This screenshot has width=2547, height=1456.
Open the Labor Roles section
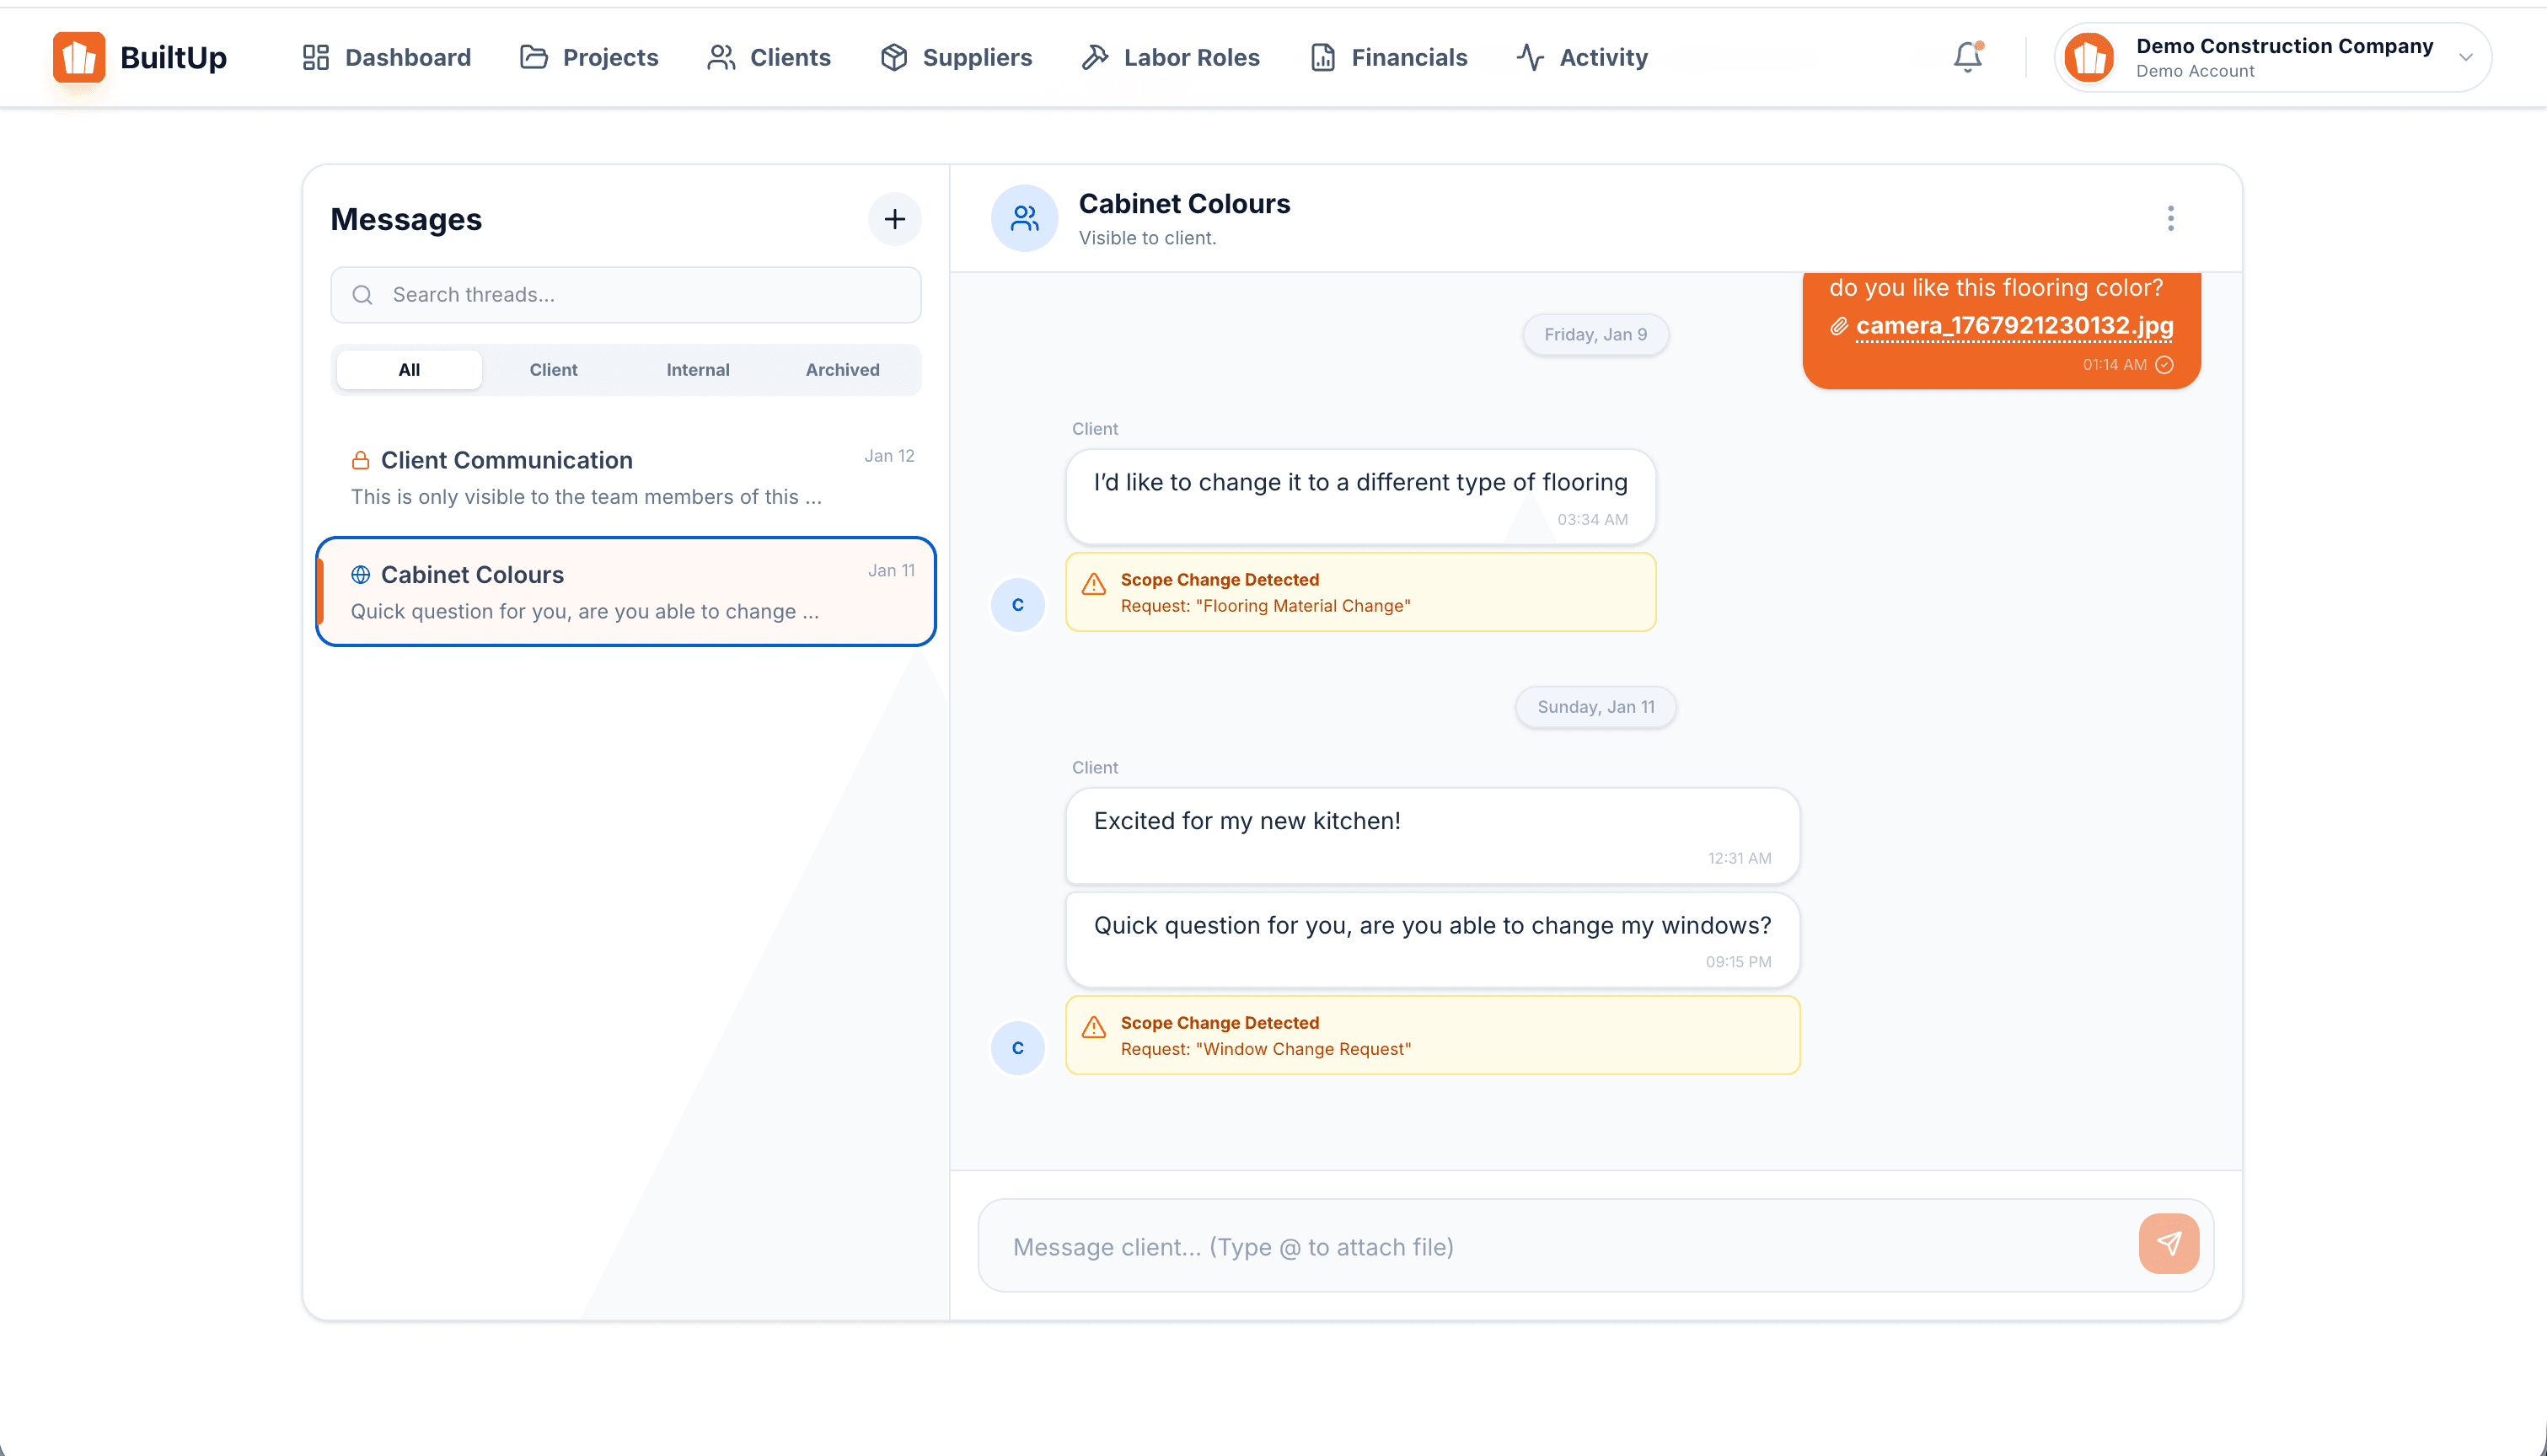point(1095,57)
